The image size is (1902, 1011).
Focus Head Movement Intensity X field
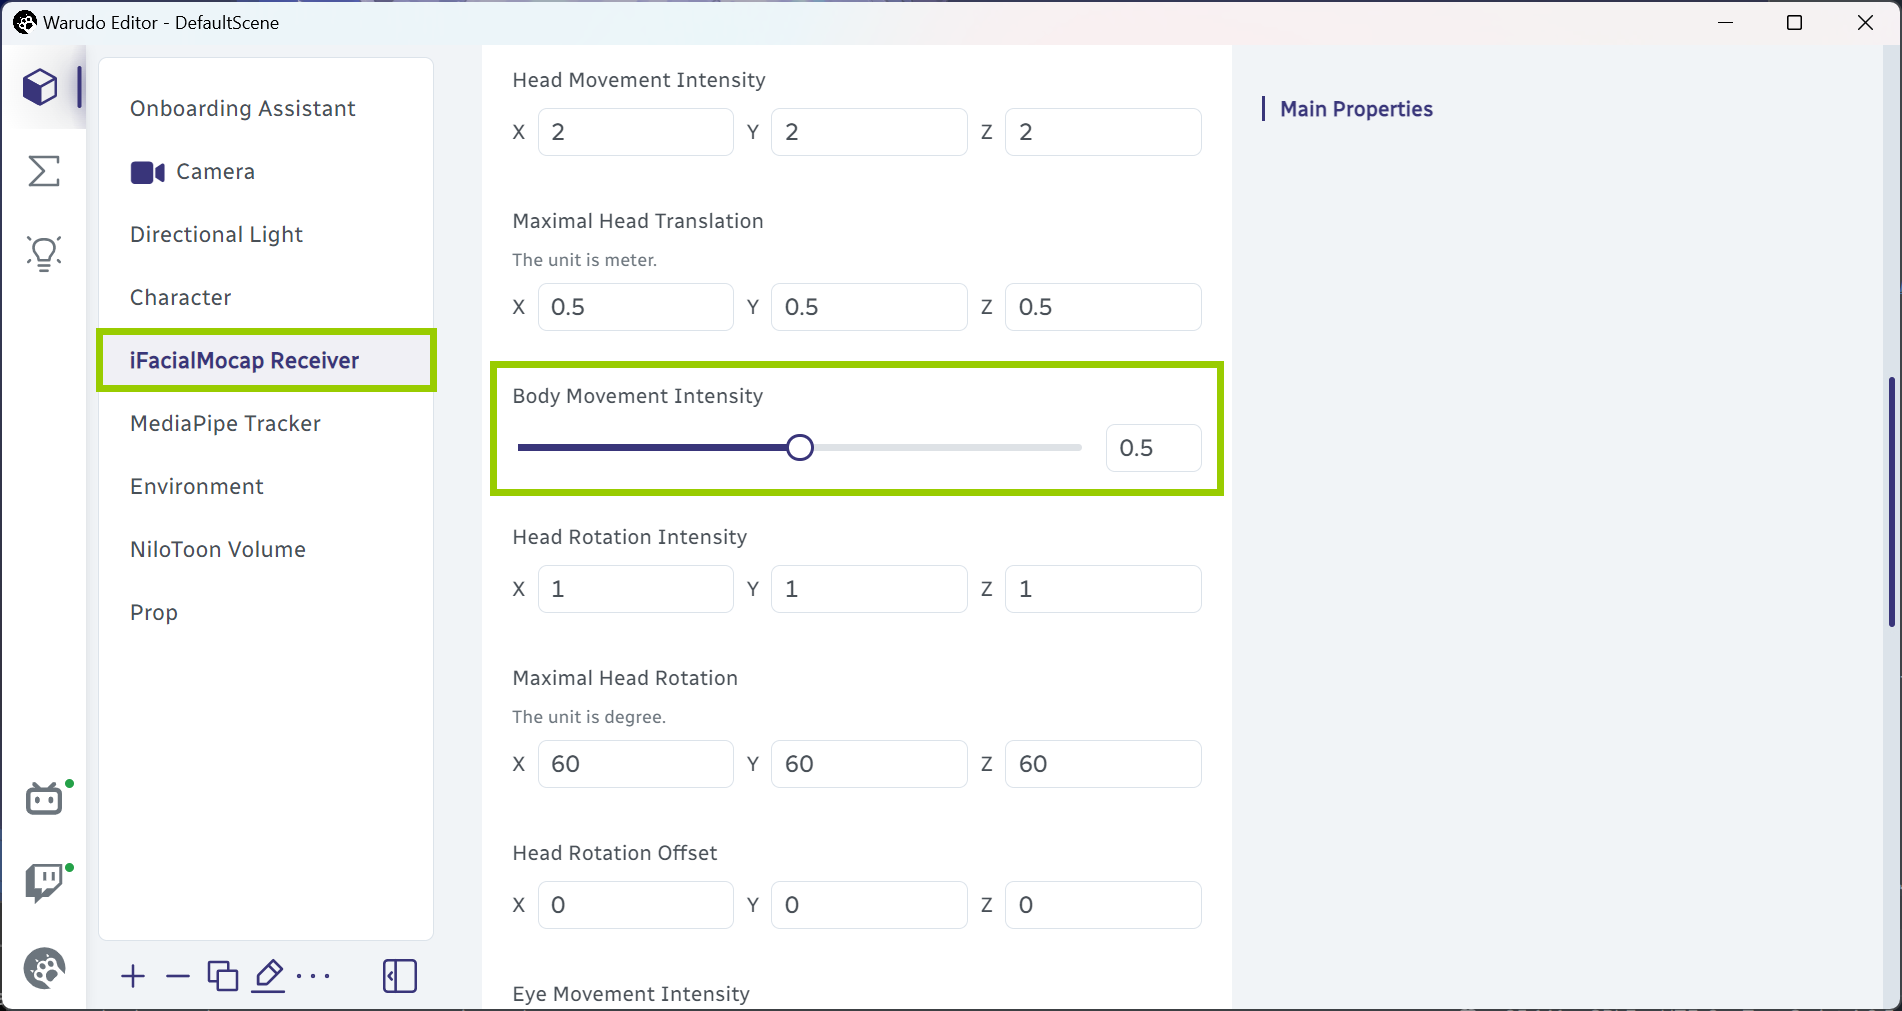635,132
